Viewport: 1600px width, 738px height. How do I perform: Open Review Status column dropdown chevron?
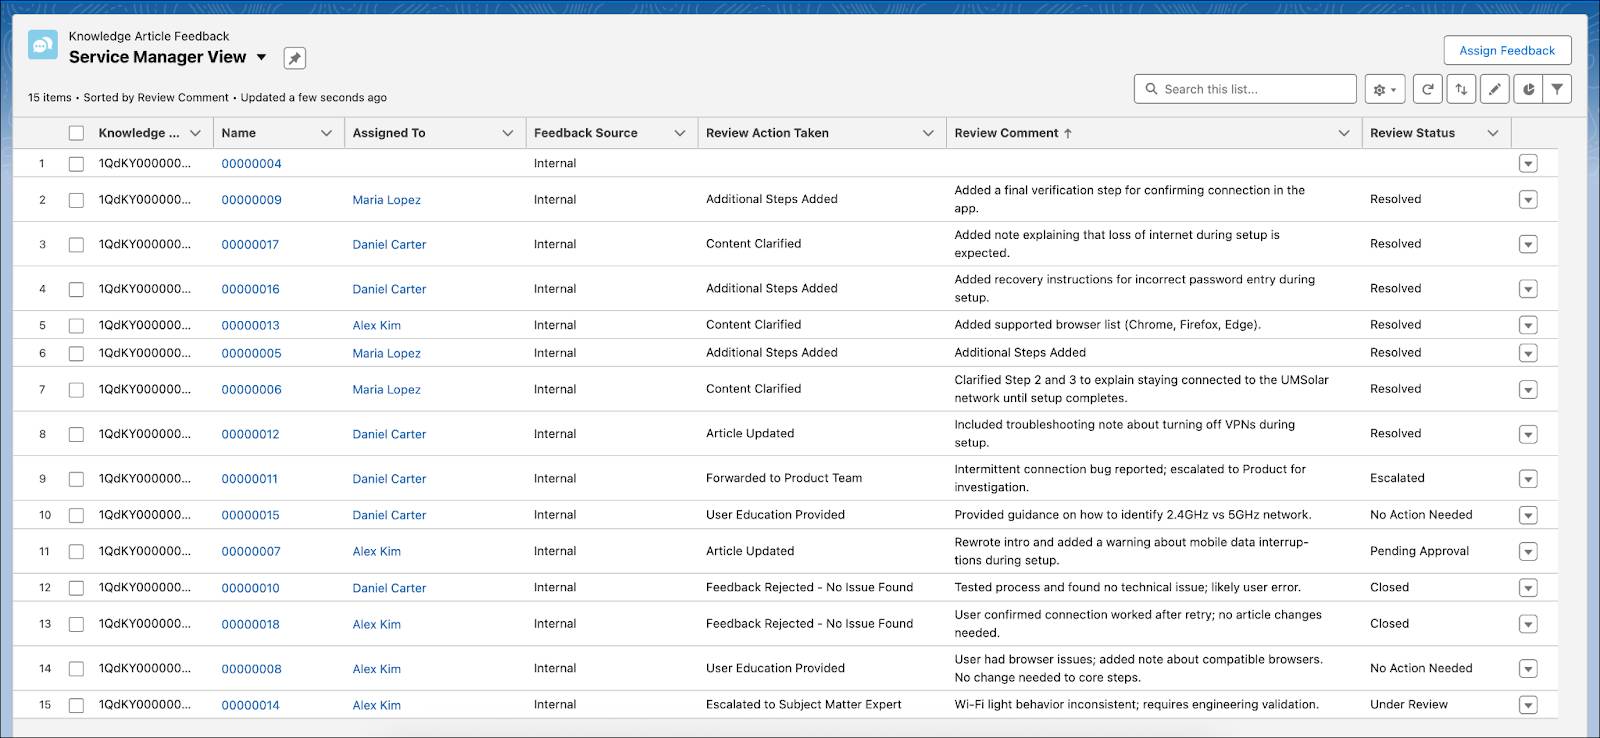click(1493, 133)
